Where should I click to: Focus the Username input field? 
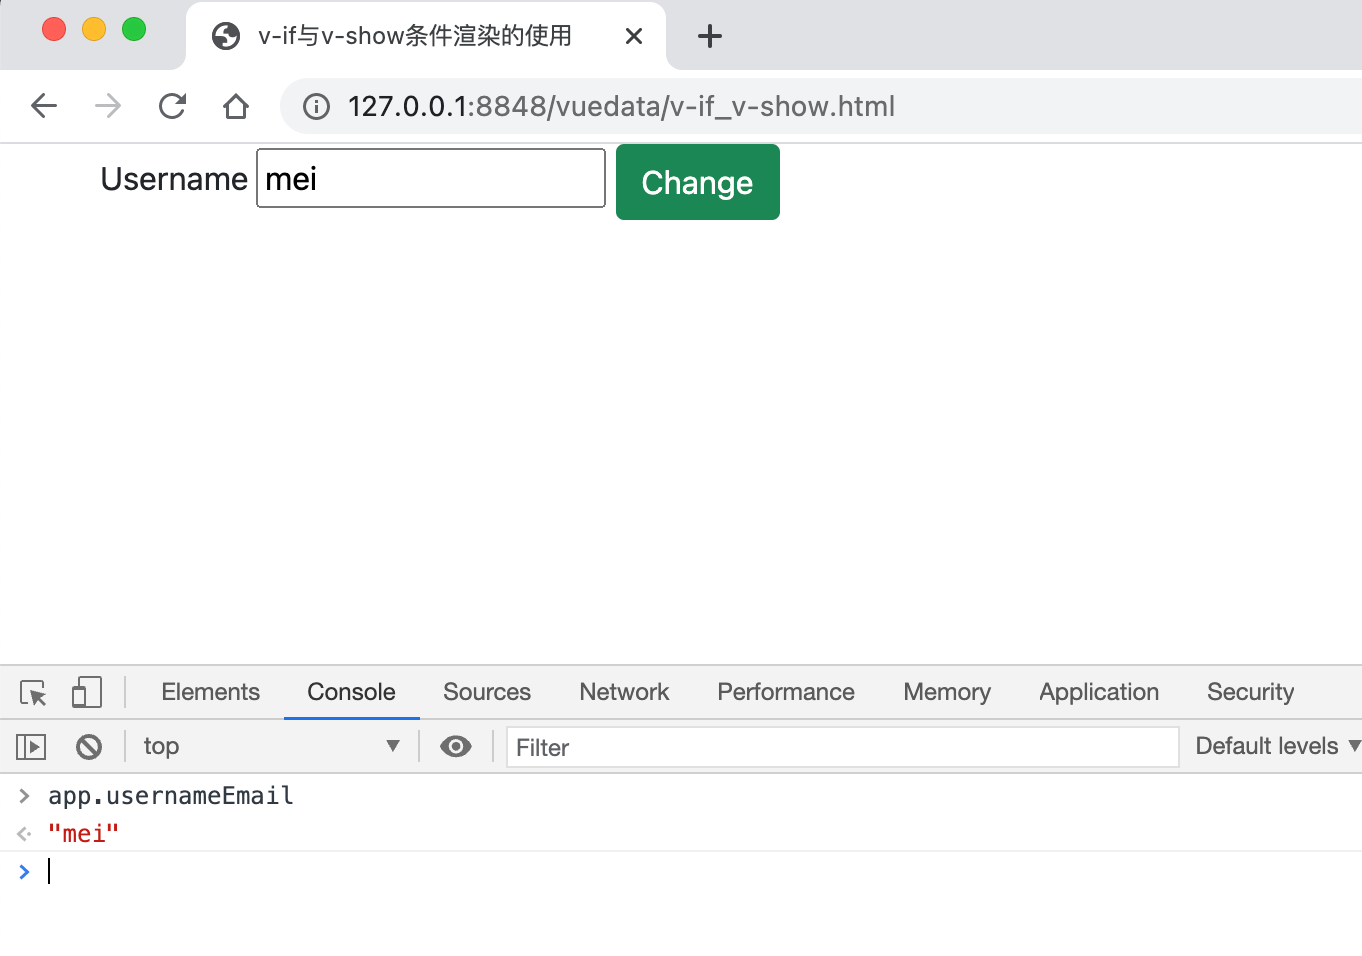431,178
